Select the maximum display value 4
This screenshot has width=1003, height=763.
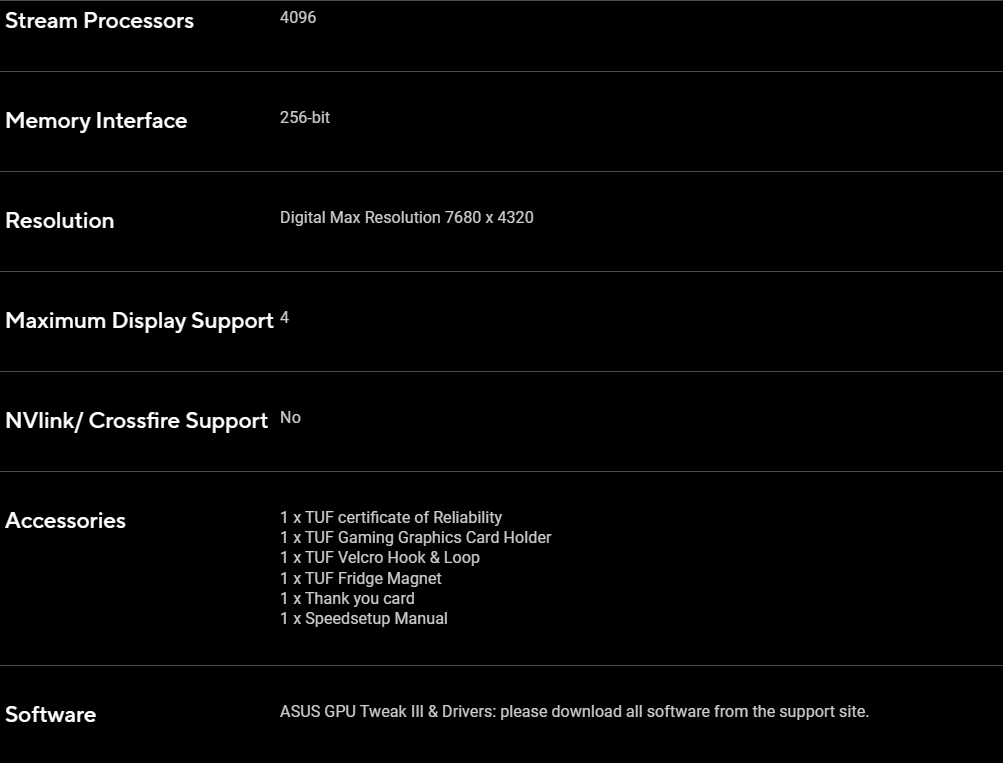tap(285, 318)
